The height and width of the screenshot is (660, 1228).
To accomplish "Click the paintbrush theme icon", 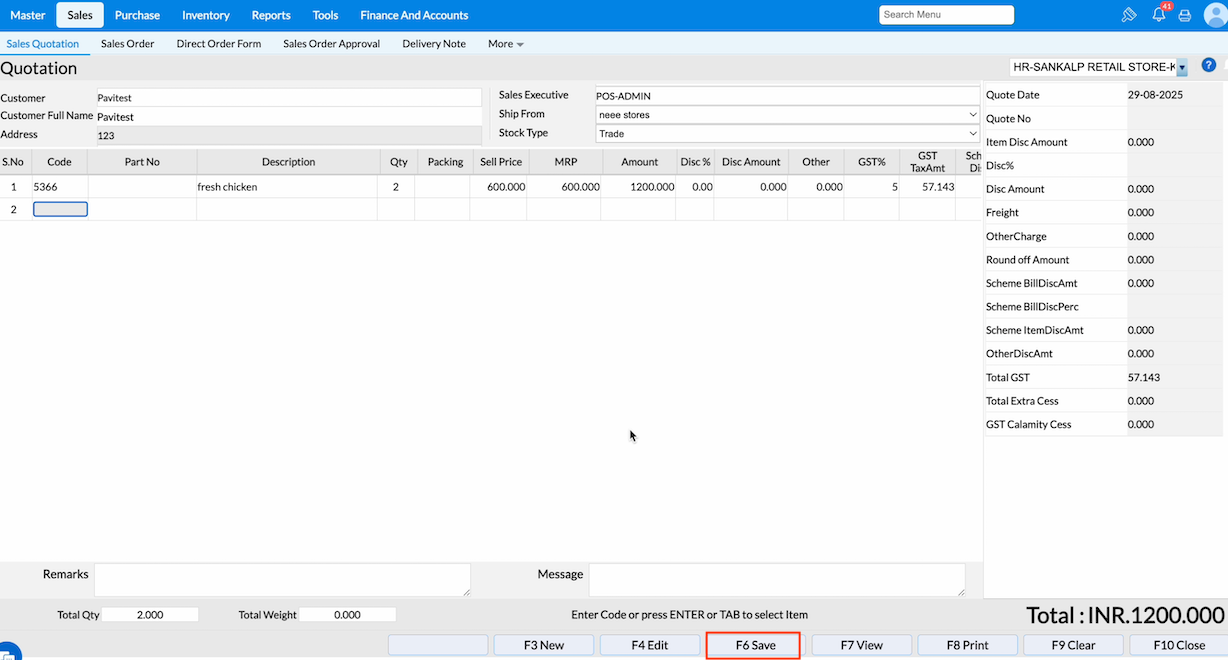I will [x=1129, y=15].
